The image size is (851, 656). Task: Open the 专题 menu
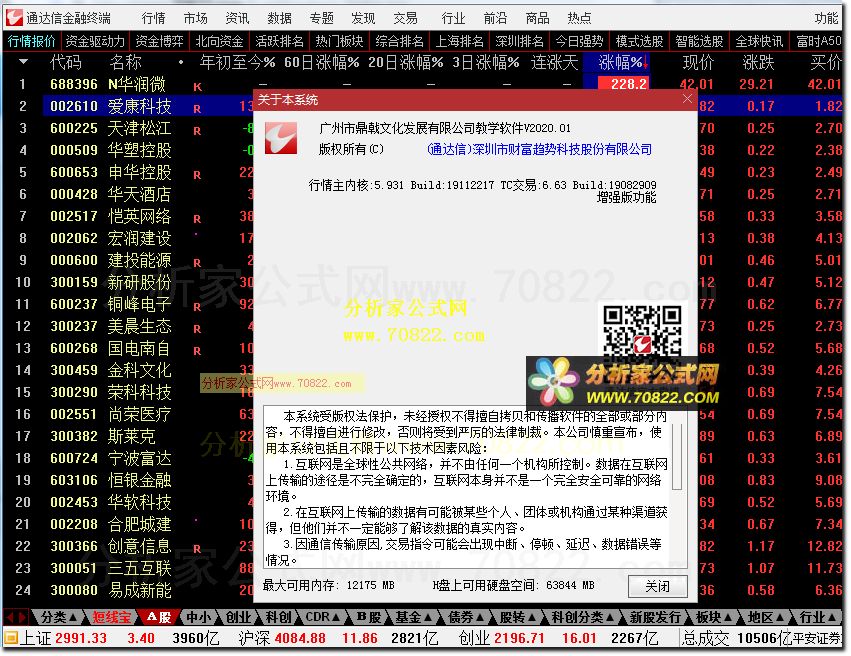tap(321, 18)
